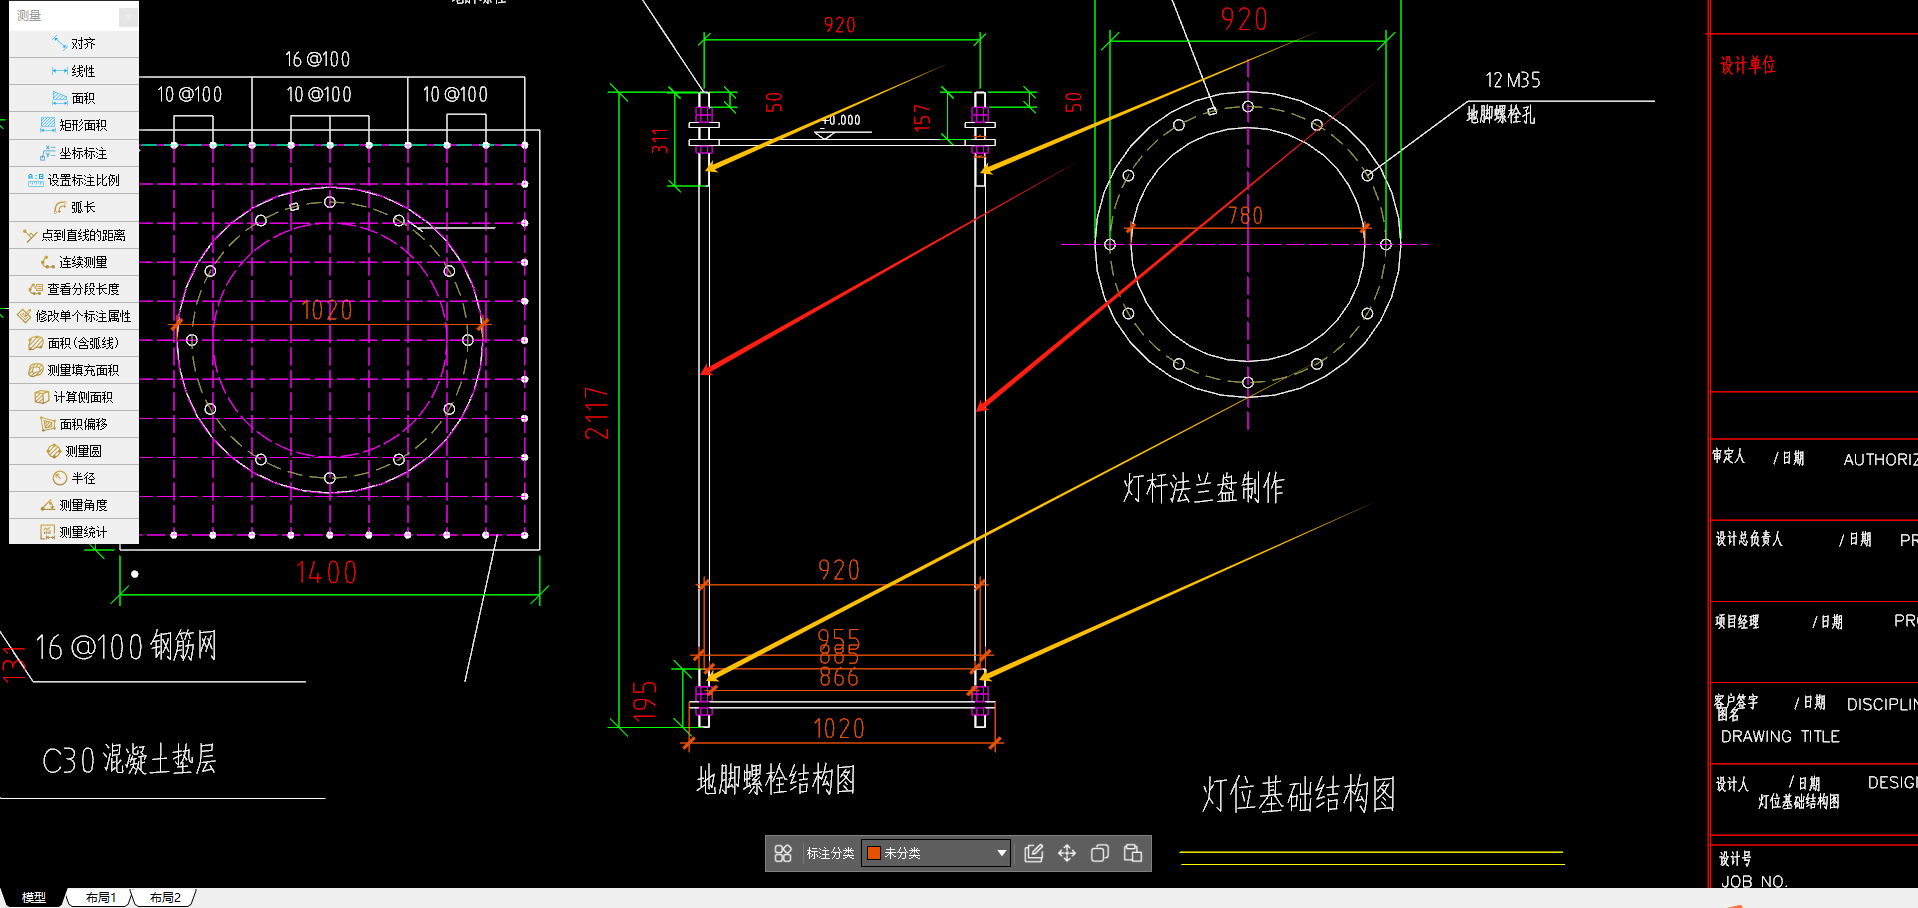
Task: Click the 1020 dimension inside rebar circle
Action: (x=327, y=310)
